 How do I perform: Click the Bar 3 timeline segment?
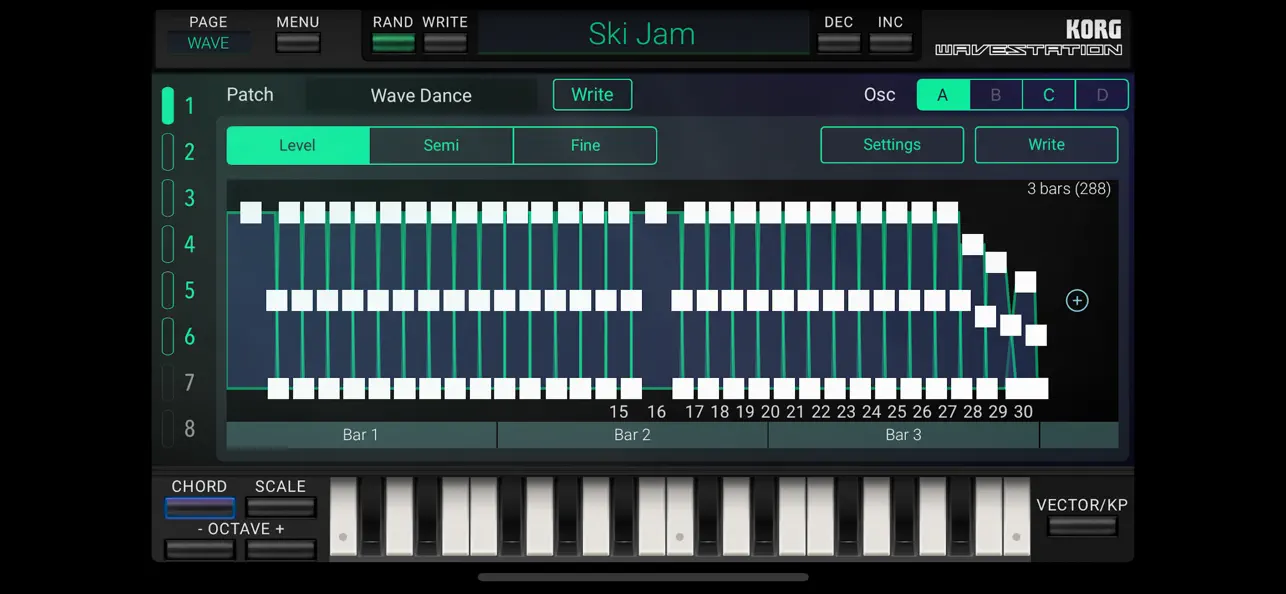[904, 435]
